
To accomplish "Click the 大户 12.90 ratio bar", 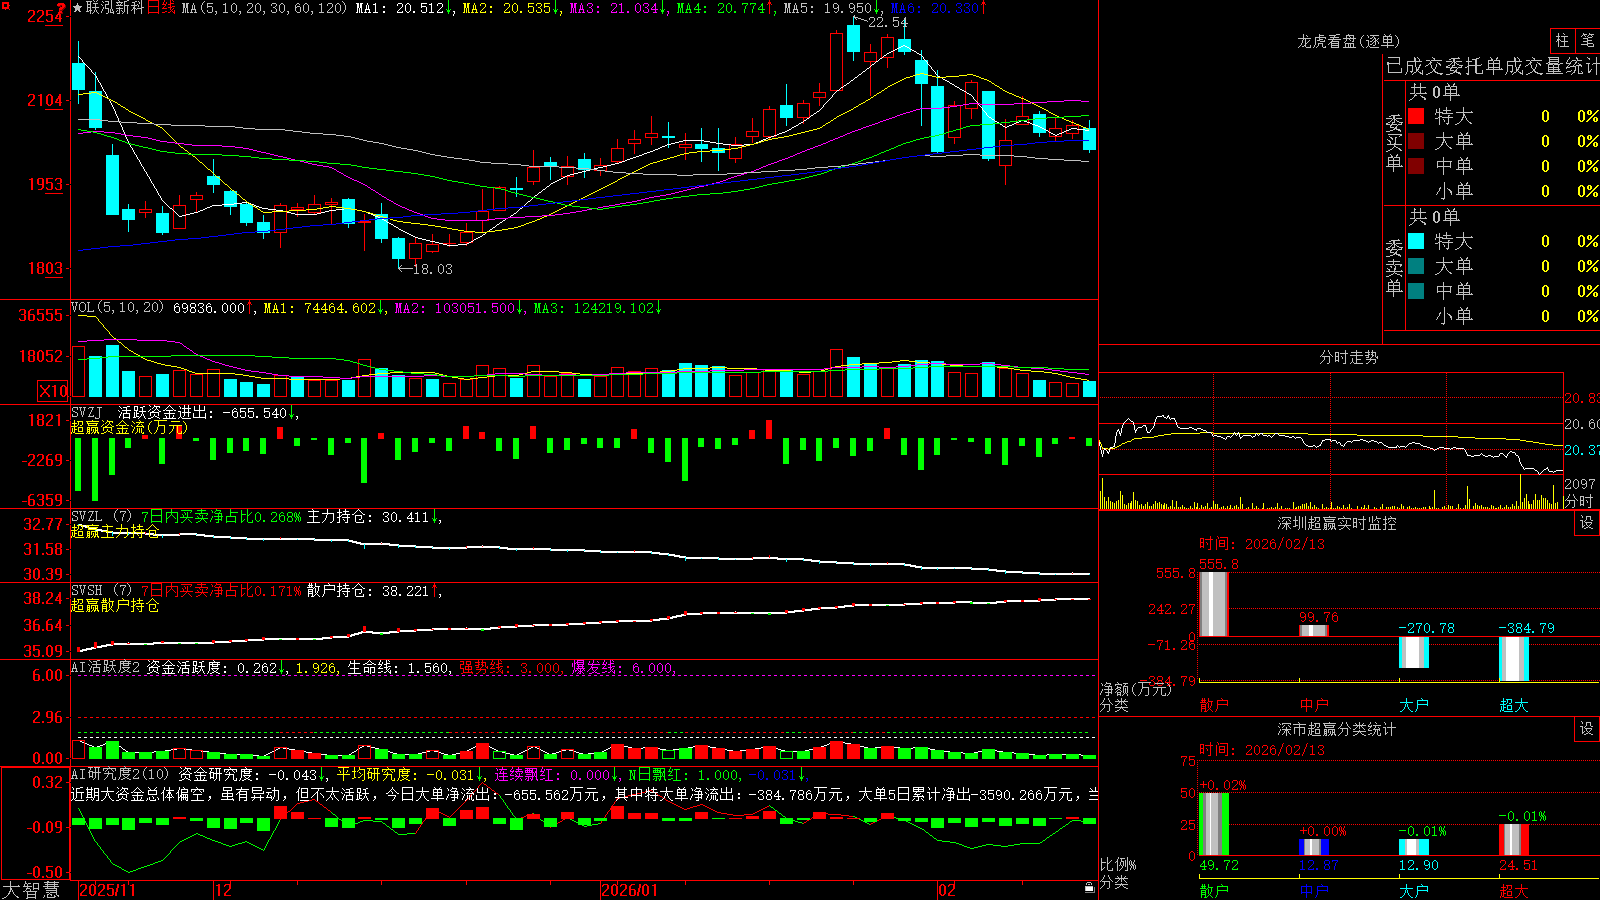I will pyautogui.click(x=1413, y=848).
